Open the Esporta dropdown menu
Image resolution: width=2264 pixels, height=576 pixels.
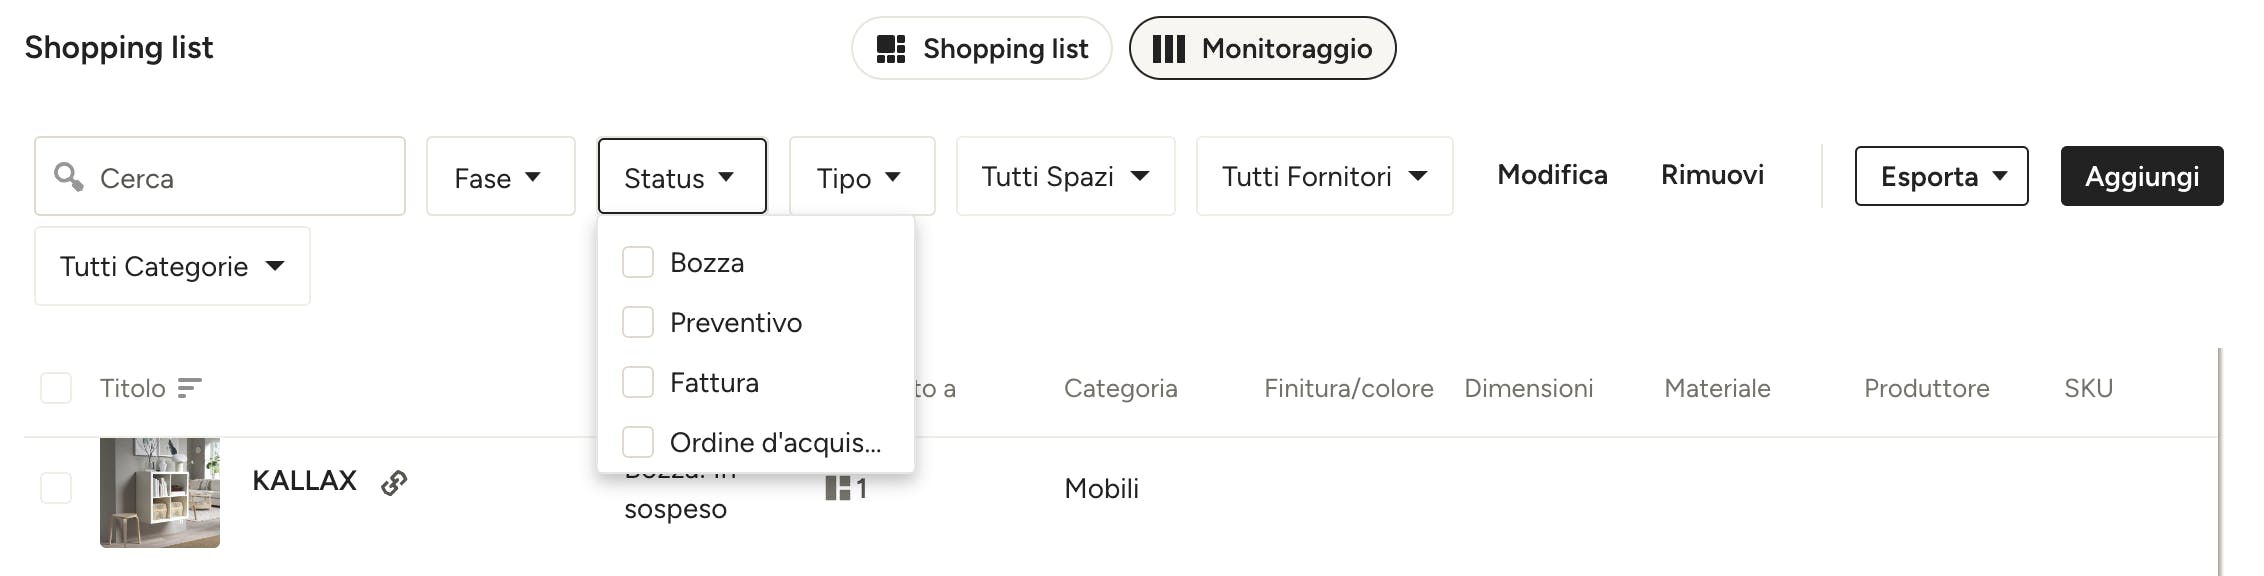(1941, 176)
